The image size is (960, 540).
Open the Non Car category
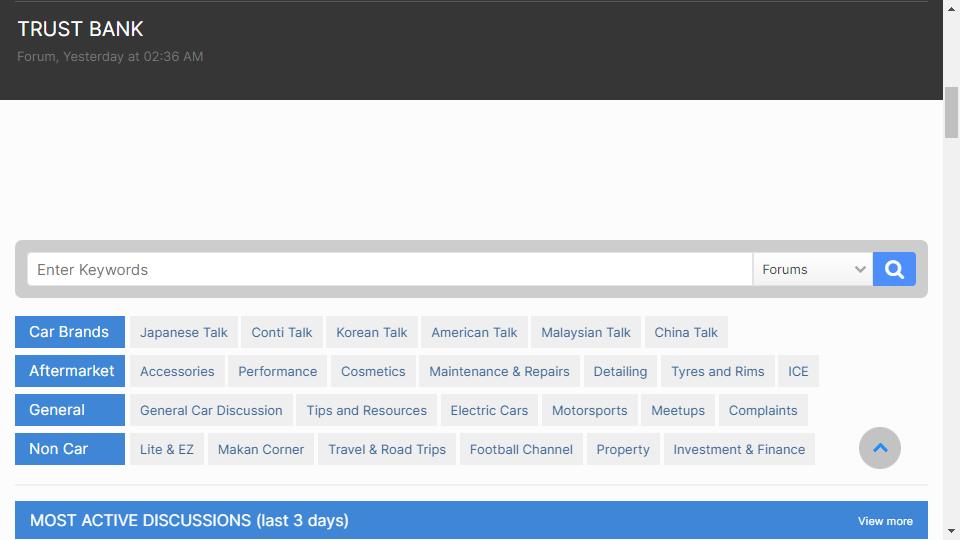click(x=70, y=449)
